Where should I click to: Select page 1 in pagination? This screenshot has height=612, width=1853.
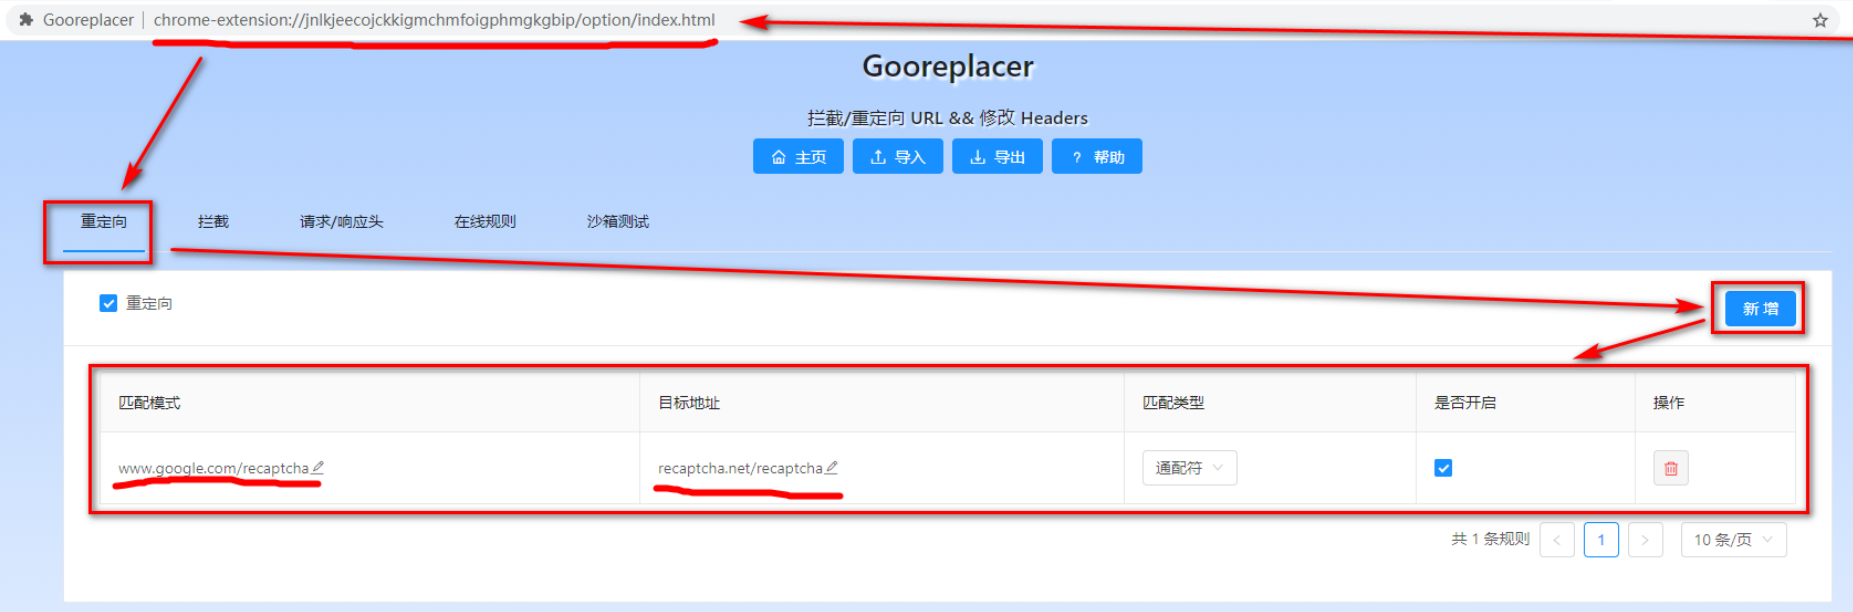coord(1601,540)
